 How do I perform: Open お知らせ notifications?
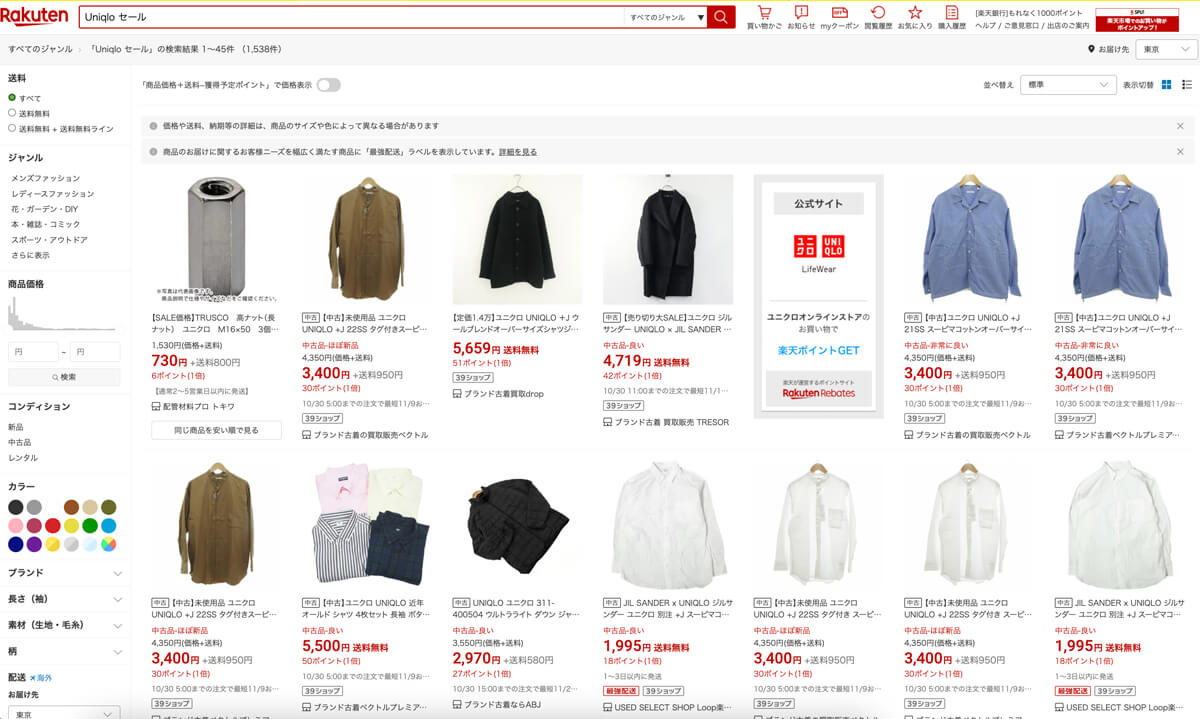pyautogui.click(x=801, y=17)
